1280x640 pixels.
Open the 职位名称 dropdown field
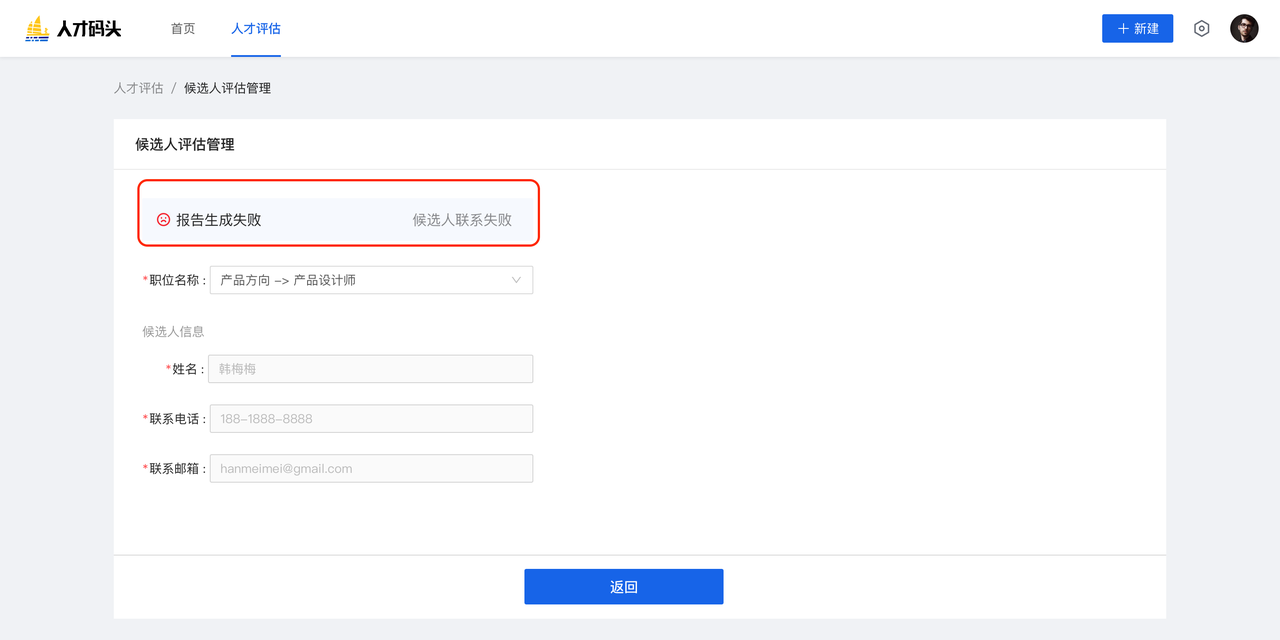360,280
